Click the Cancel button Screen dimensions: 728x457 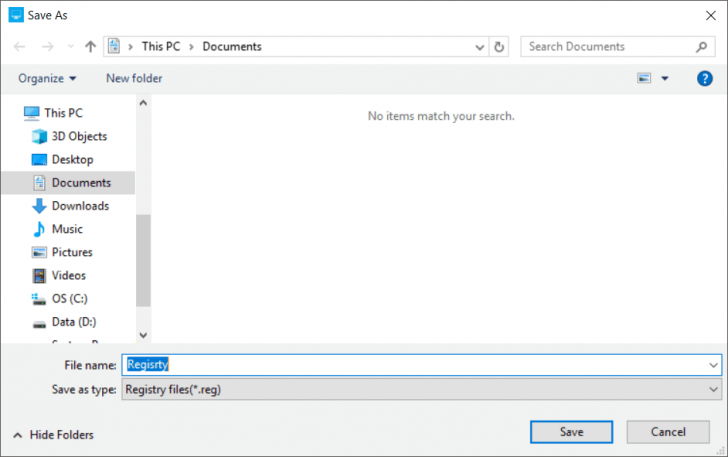[668, 432]
